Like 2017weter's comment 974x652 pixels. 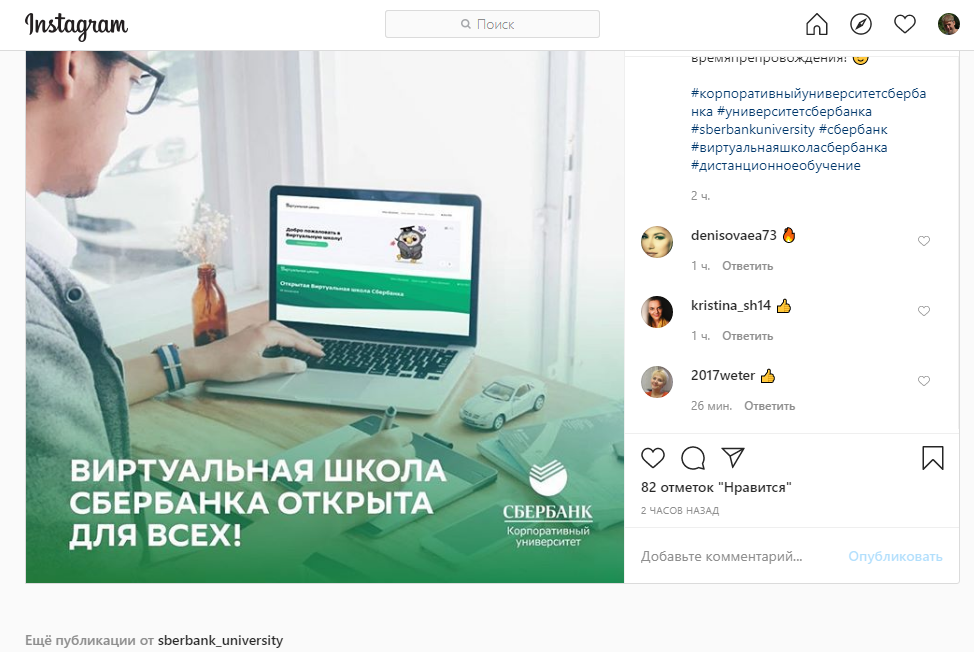[924, 381]
